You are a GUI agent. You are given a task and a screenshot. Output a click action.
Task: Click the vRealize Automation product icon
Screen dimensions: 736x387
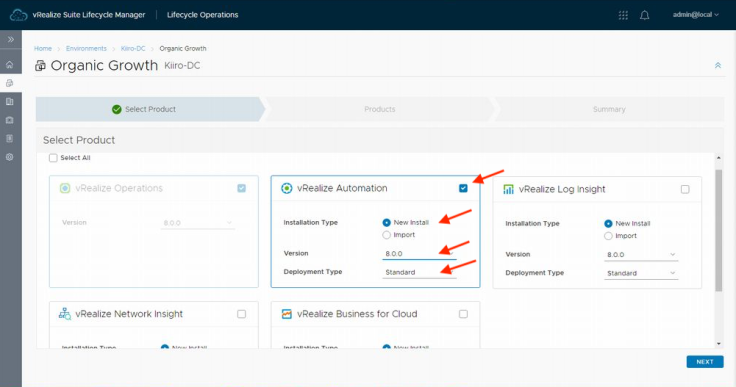pos(286,188)
